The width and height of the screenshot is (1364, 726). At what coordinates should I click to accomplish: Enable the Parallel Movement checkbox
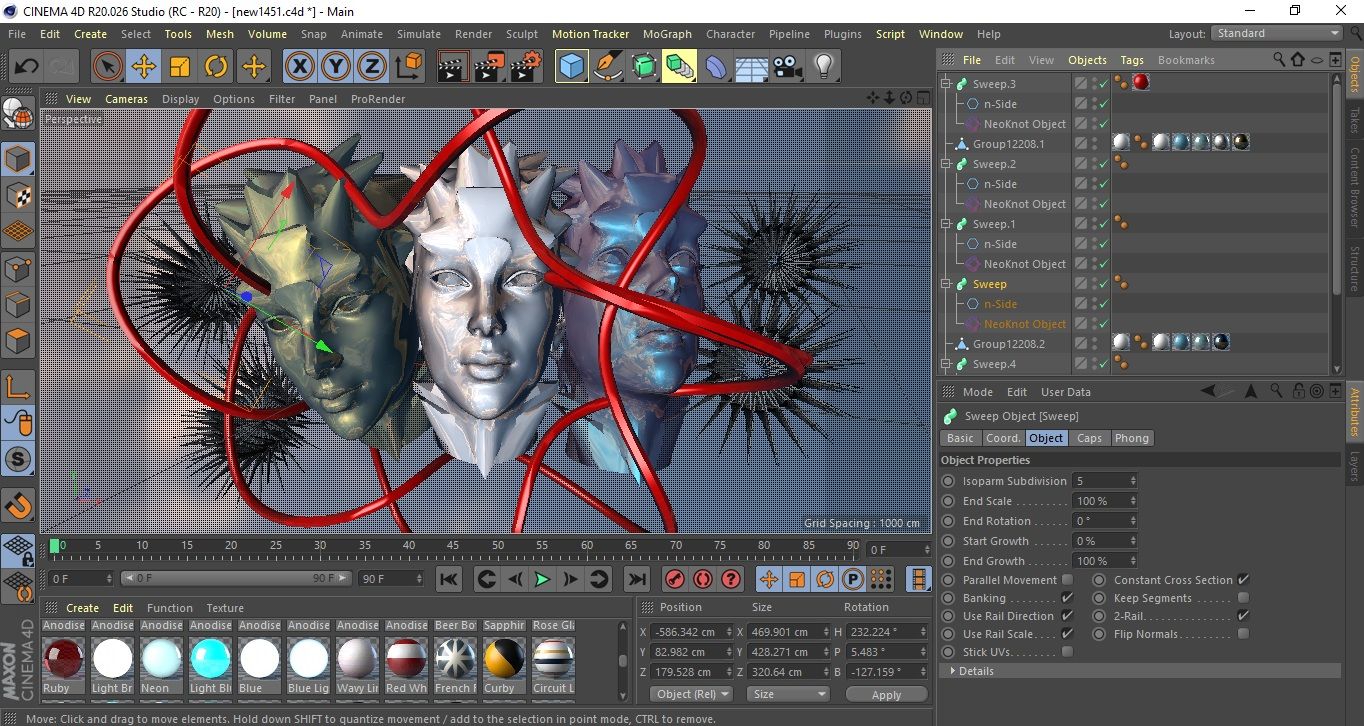coord(1067,580)
